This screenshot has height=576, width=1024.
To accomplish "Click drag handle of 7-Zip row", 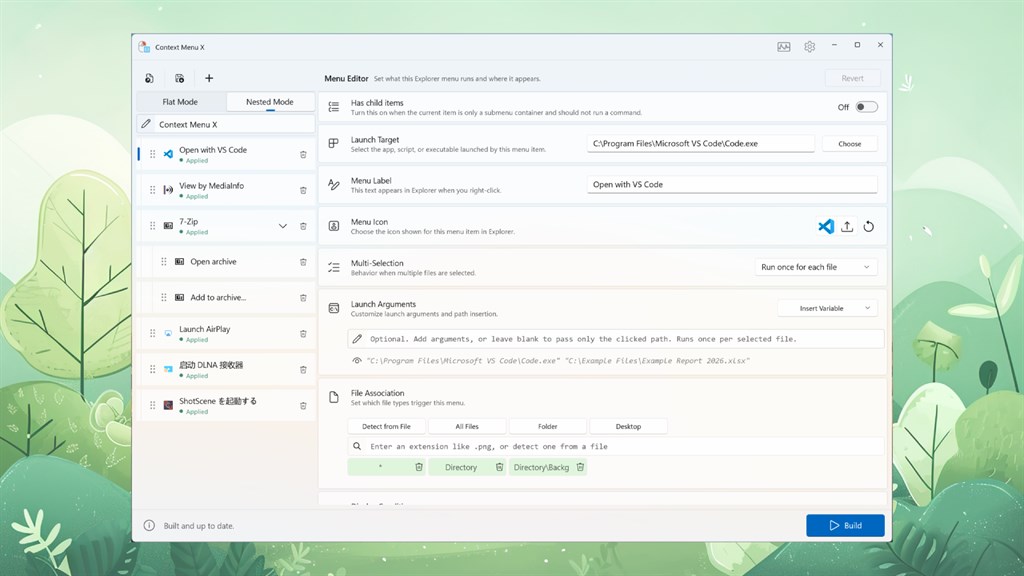I will pyautogui.click(x=152, y=226).
